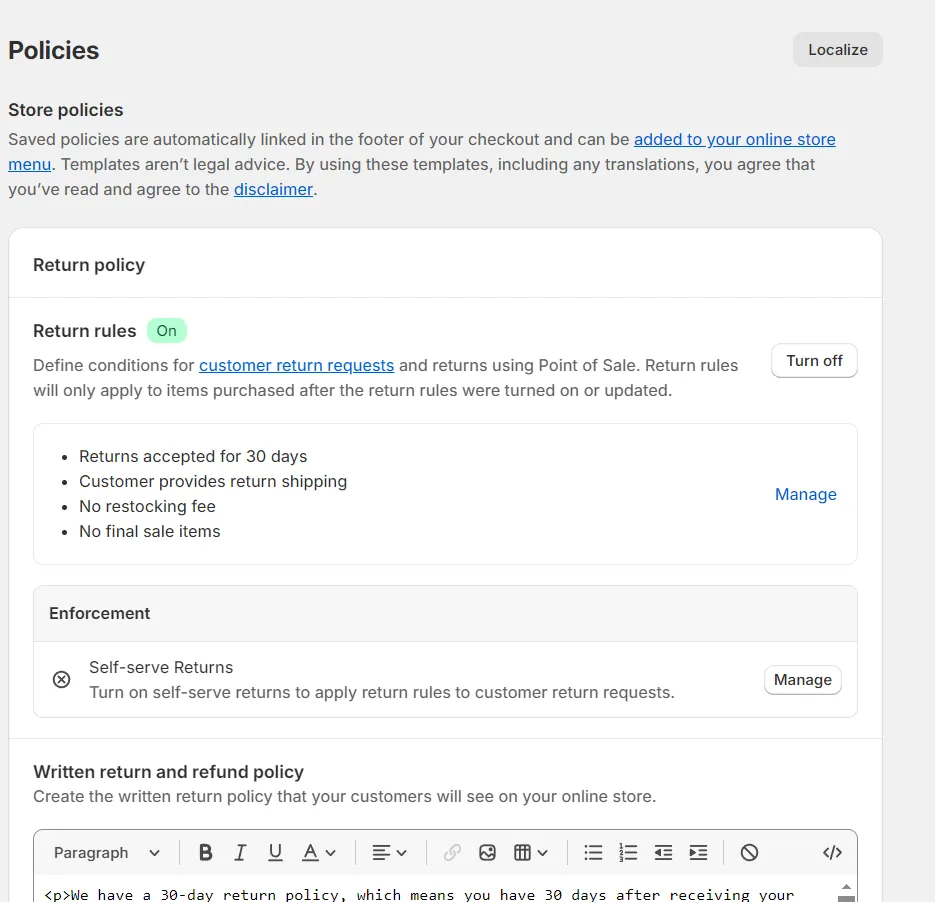Increase indent in the policy editor
This screenshot has width=935, height=902.
(698, 853)
